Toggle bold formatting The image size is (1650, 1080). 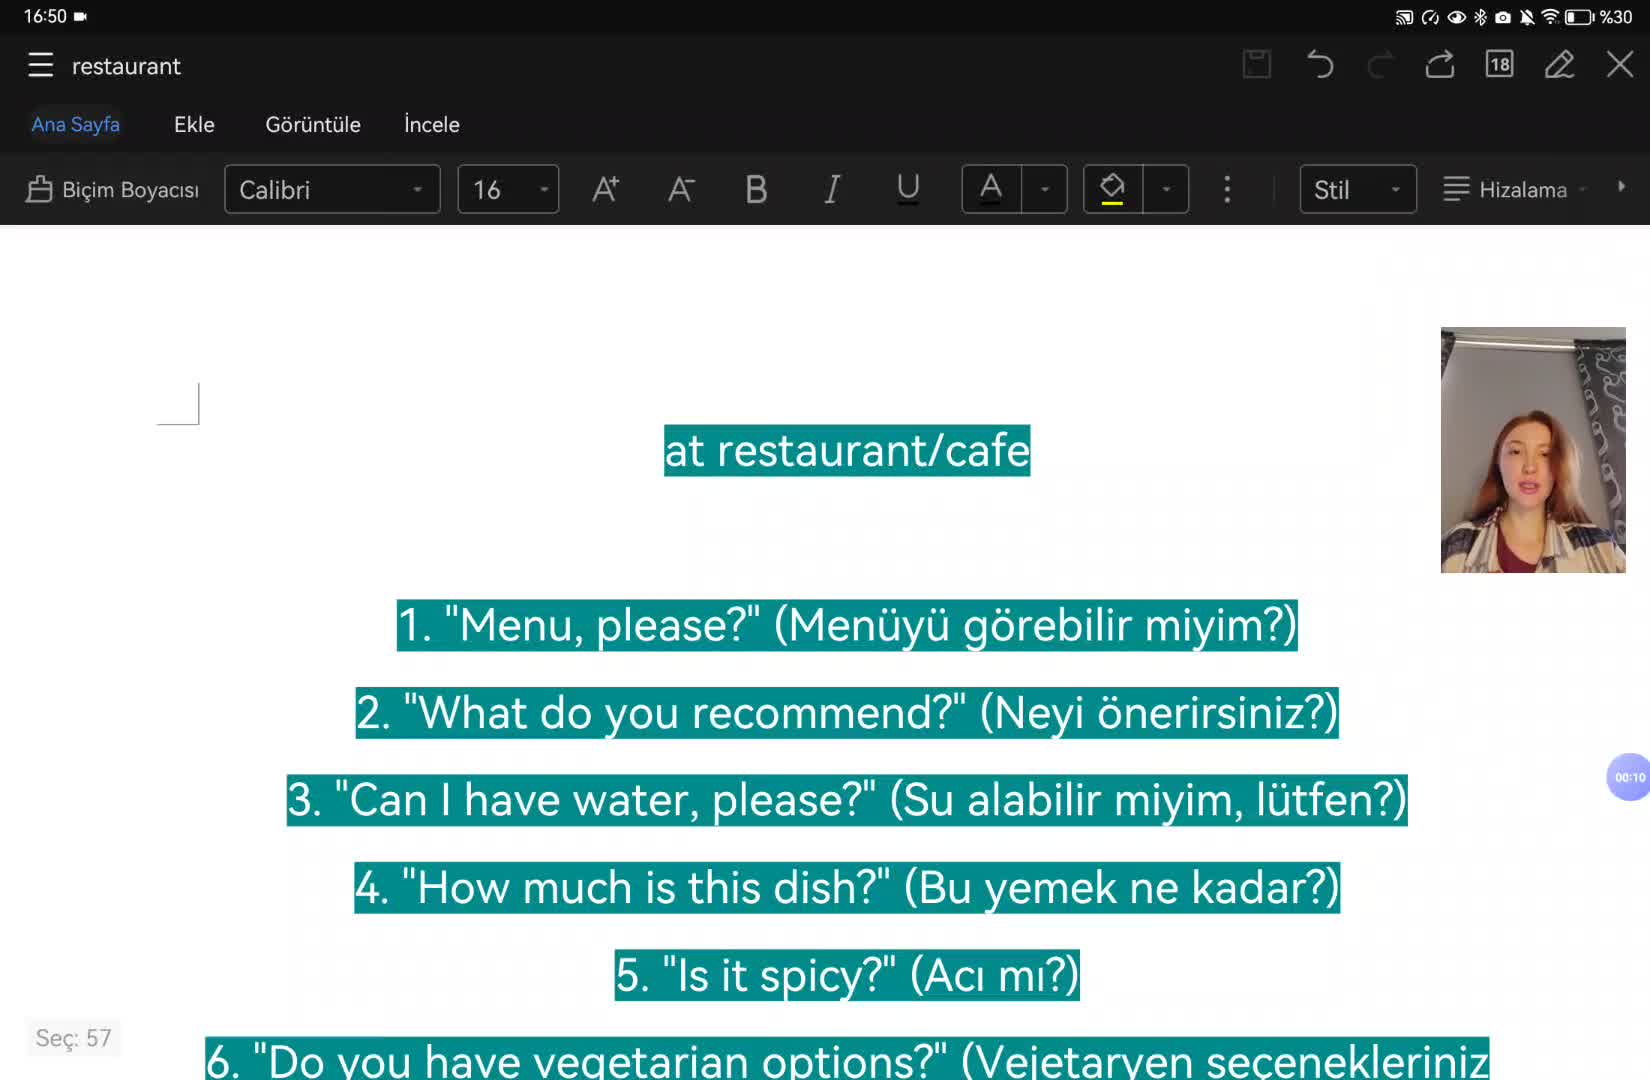coord(756,189)
